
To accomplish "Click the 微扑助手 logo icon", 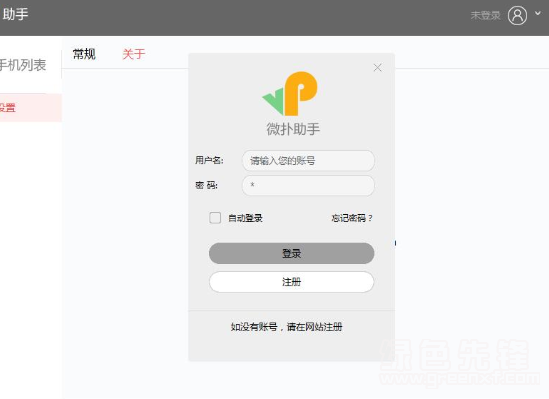I will click(290, 93).
